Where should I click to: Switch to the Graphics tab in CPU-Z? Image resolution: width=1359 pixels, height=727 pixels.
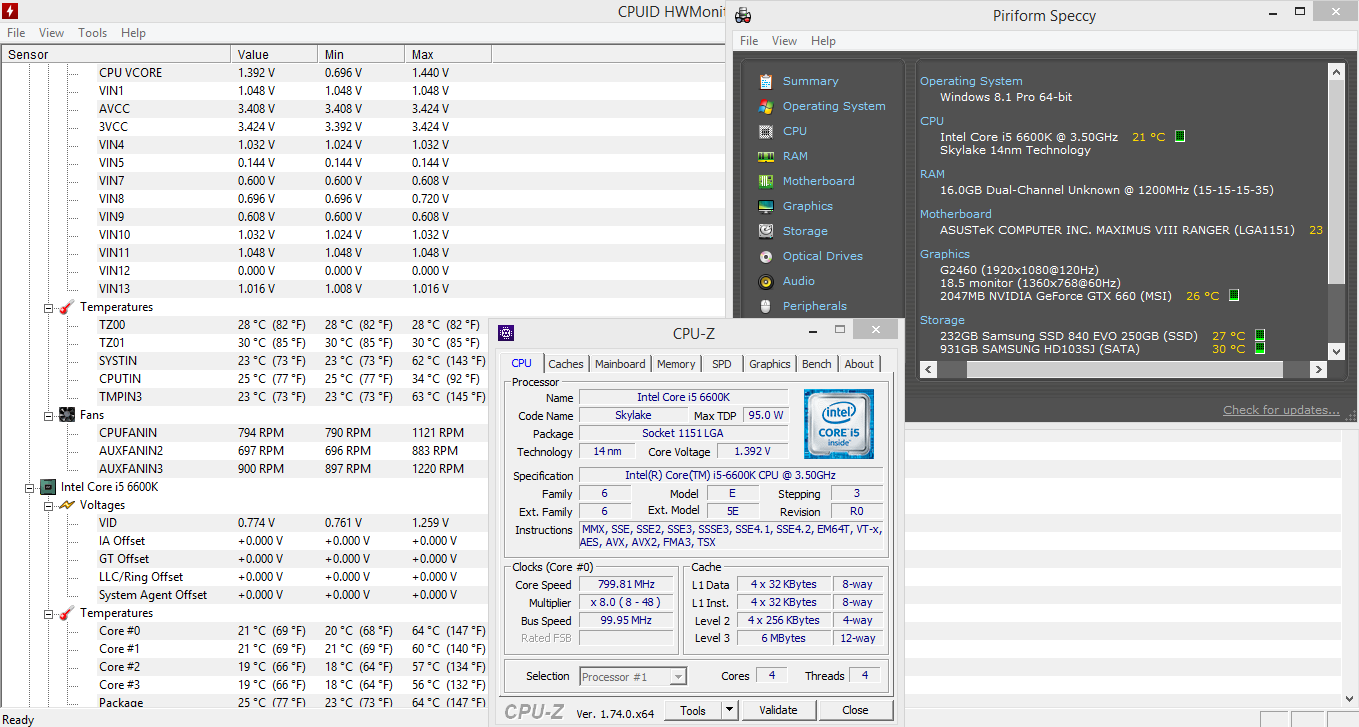(x=770, y=364)
